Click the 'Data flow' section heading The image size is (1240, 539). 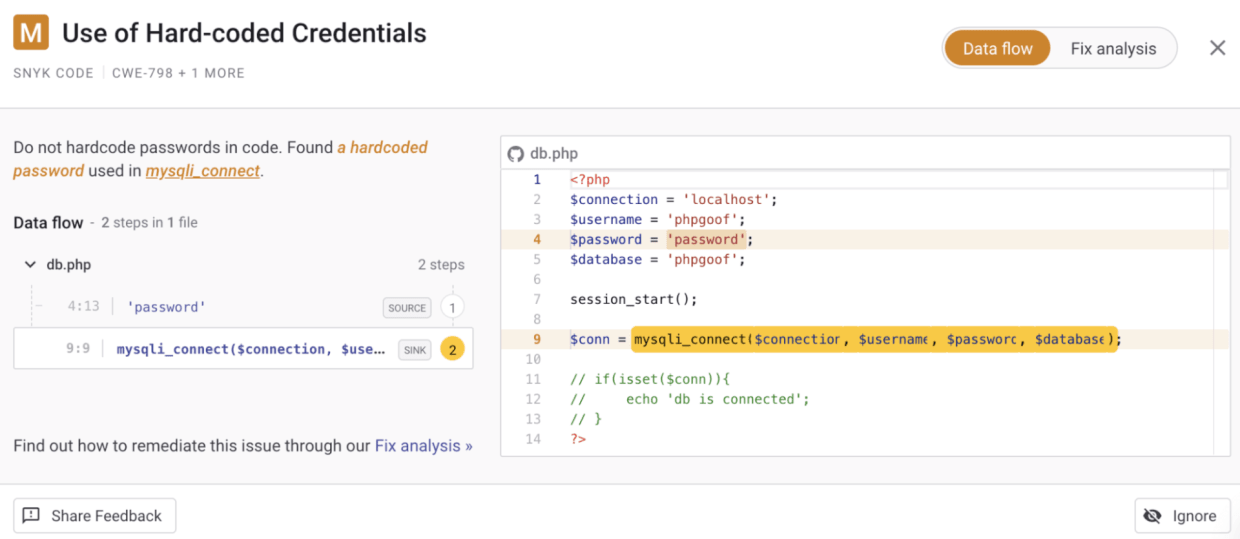[48, 222]
